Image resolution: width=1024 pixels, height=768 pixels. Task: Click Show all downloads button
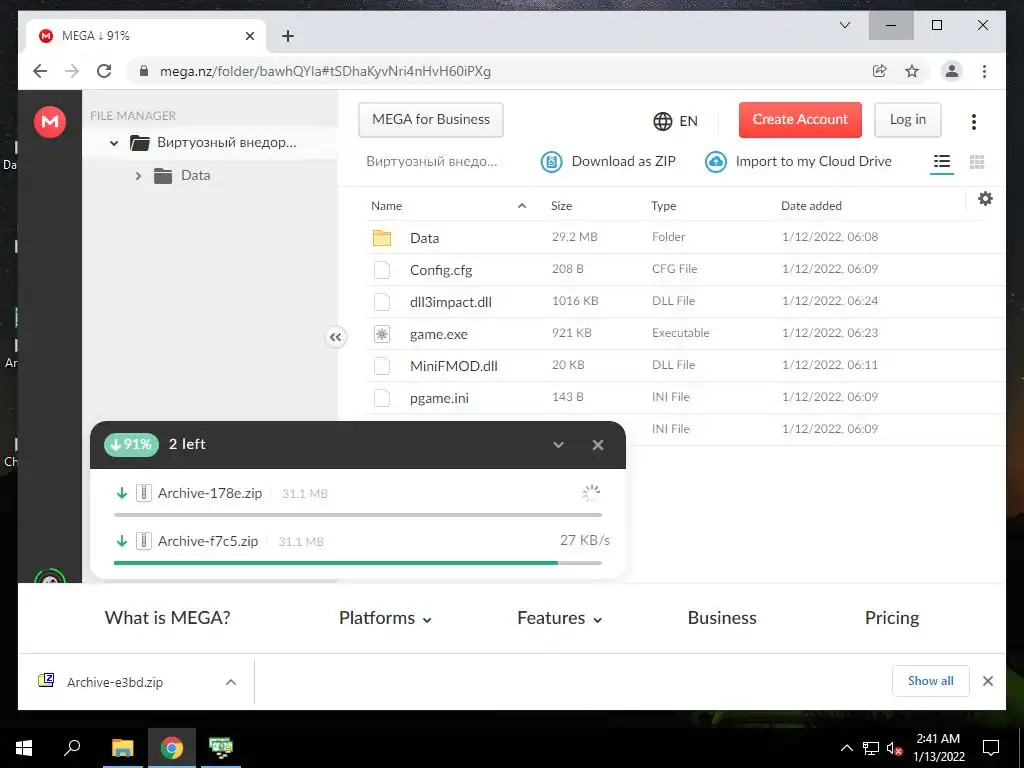[931, 681]
